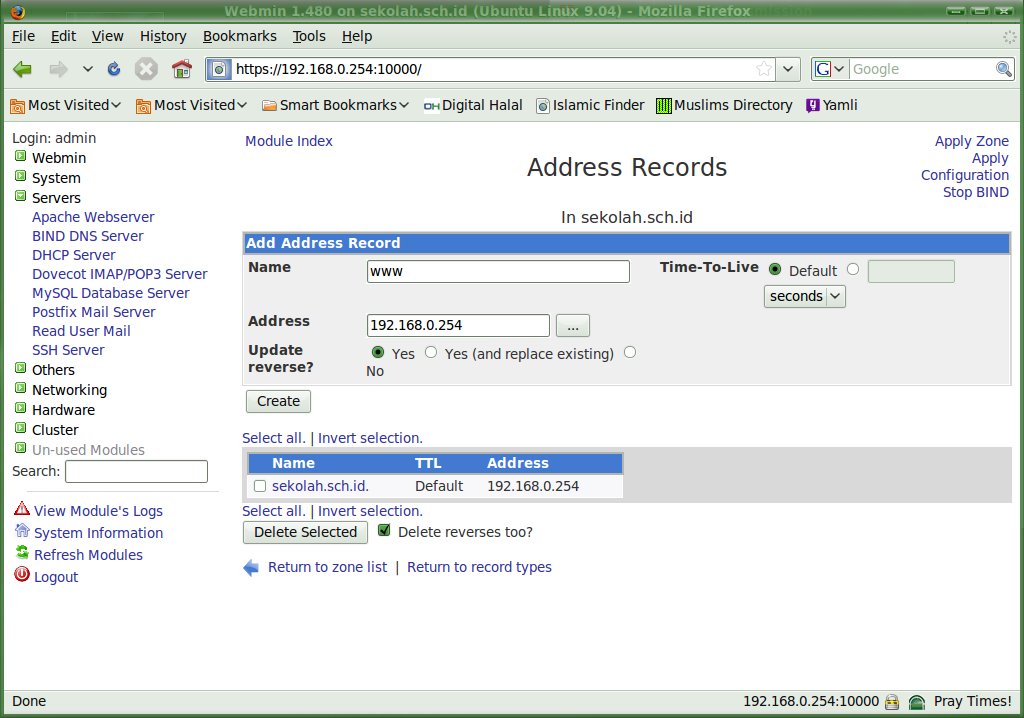This screenshot has width=1024, height=718.
Task: Click the Refresh Modules icon
Action: (x=22, y=553)
